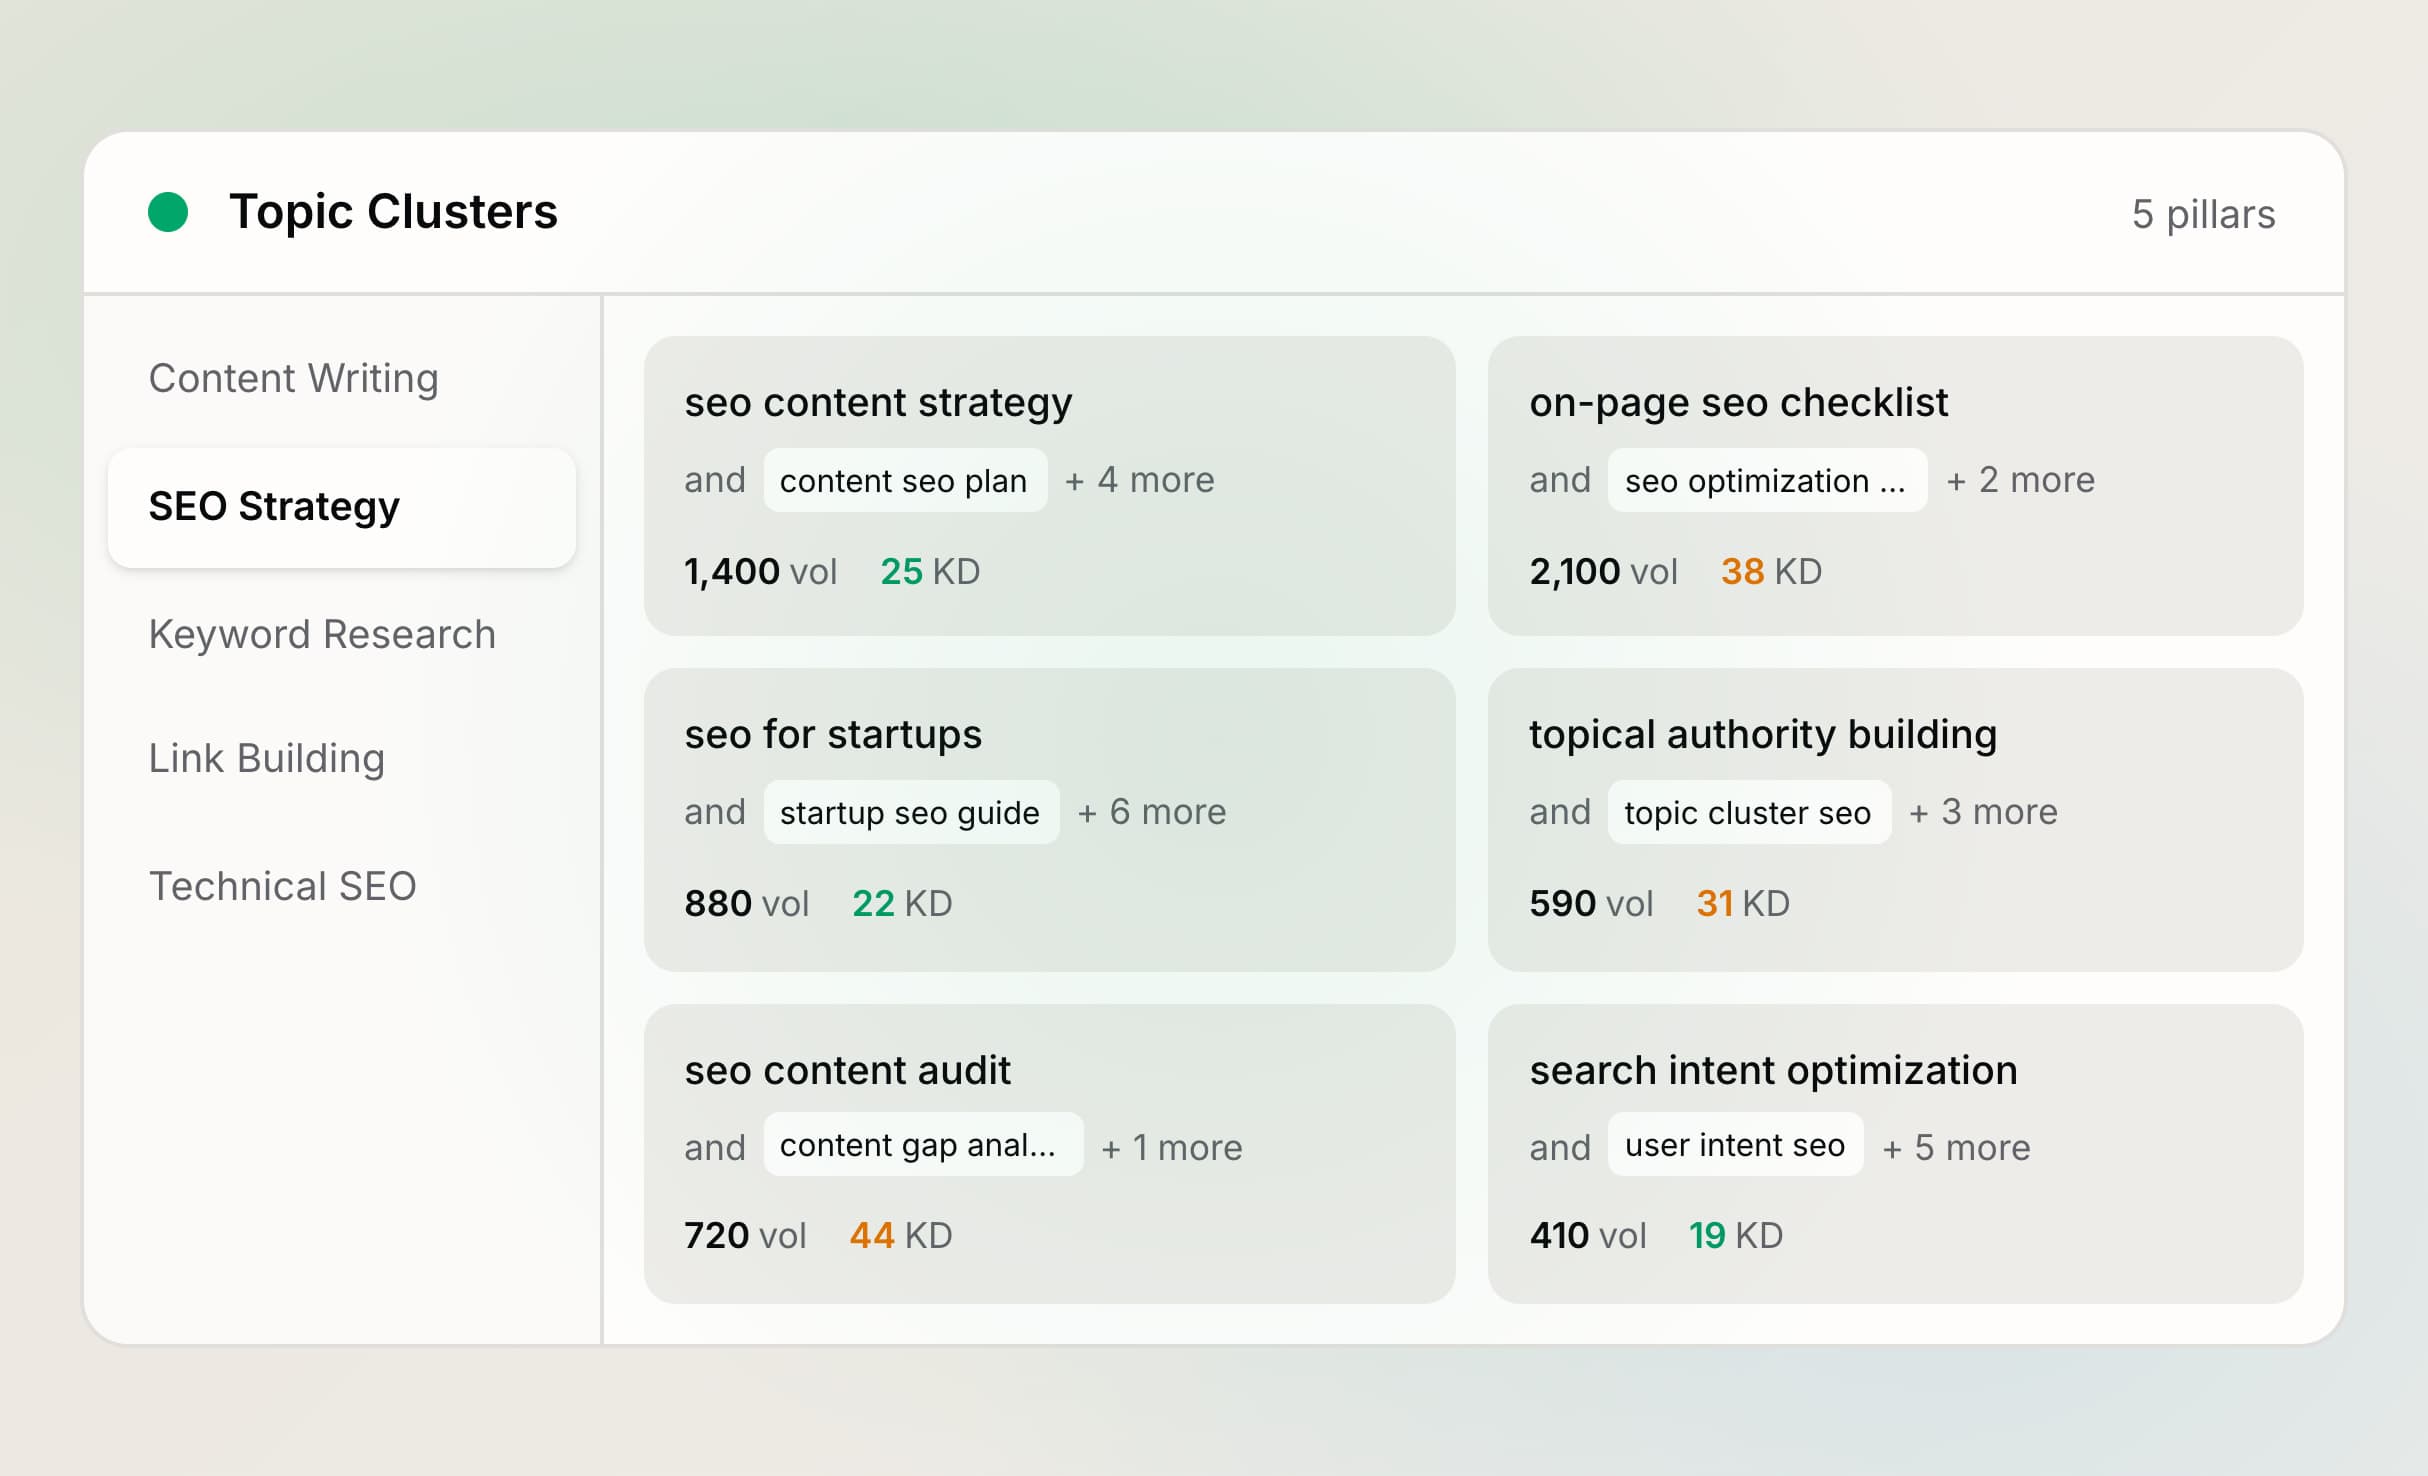
Task: Select the SEO Strategy pillar
Action: click(273, 507)
